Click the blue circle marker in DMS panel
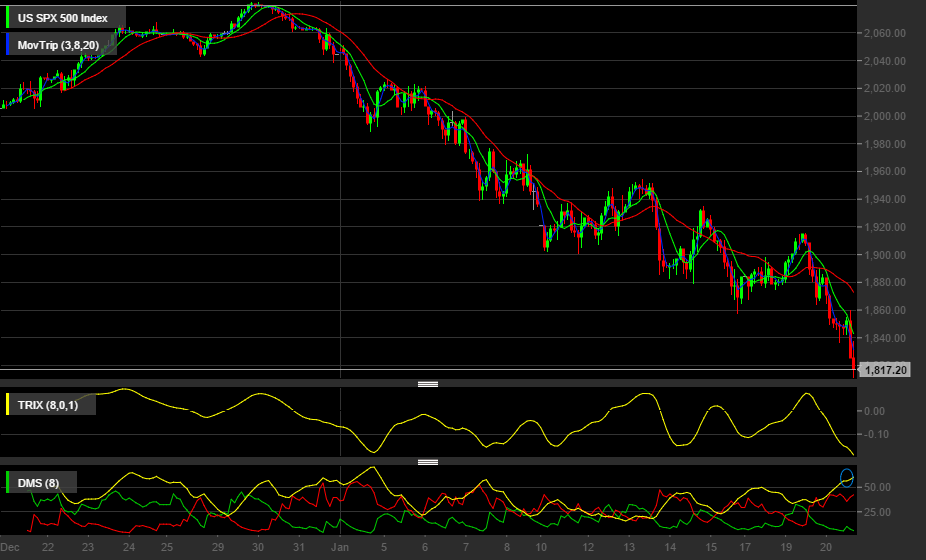926x560 pixels. [847, 478]
